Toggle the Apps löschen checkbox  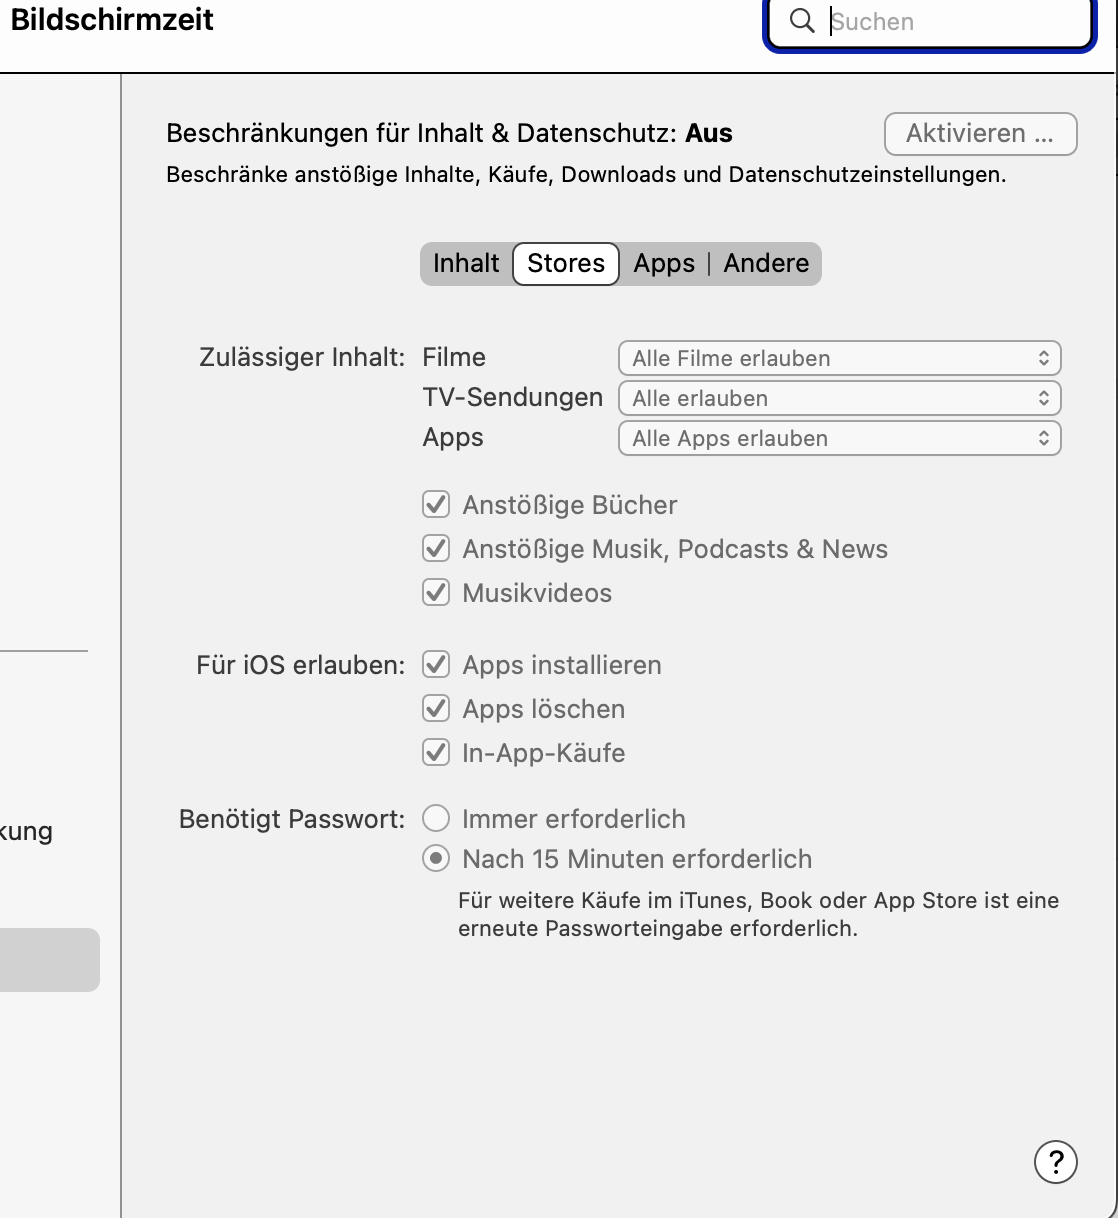tap(436, 709)
